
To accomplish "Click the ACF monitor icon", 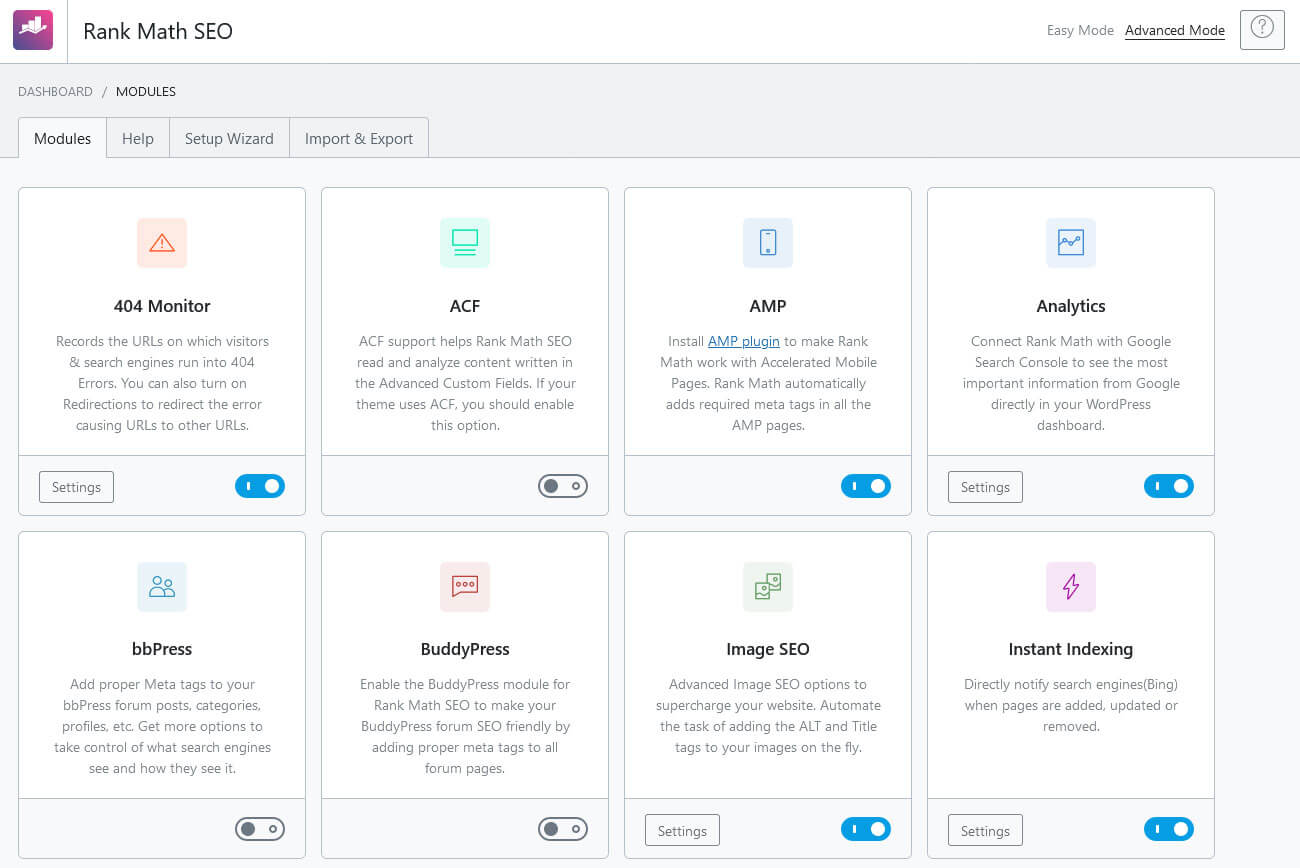I will pyautogui.click(x=465, y=243).
